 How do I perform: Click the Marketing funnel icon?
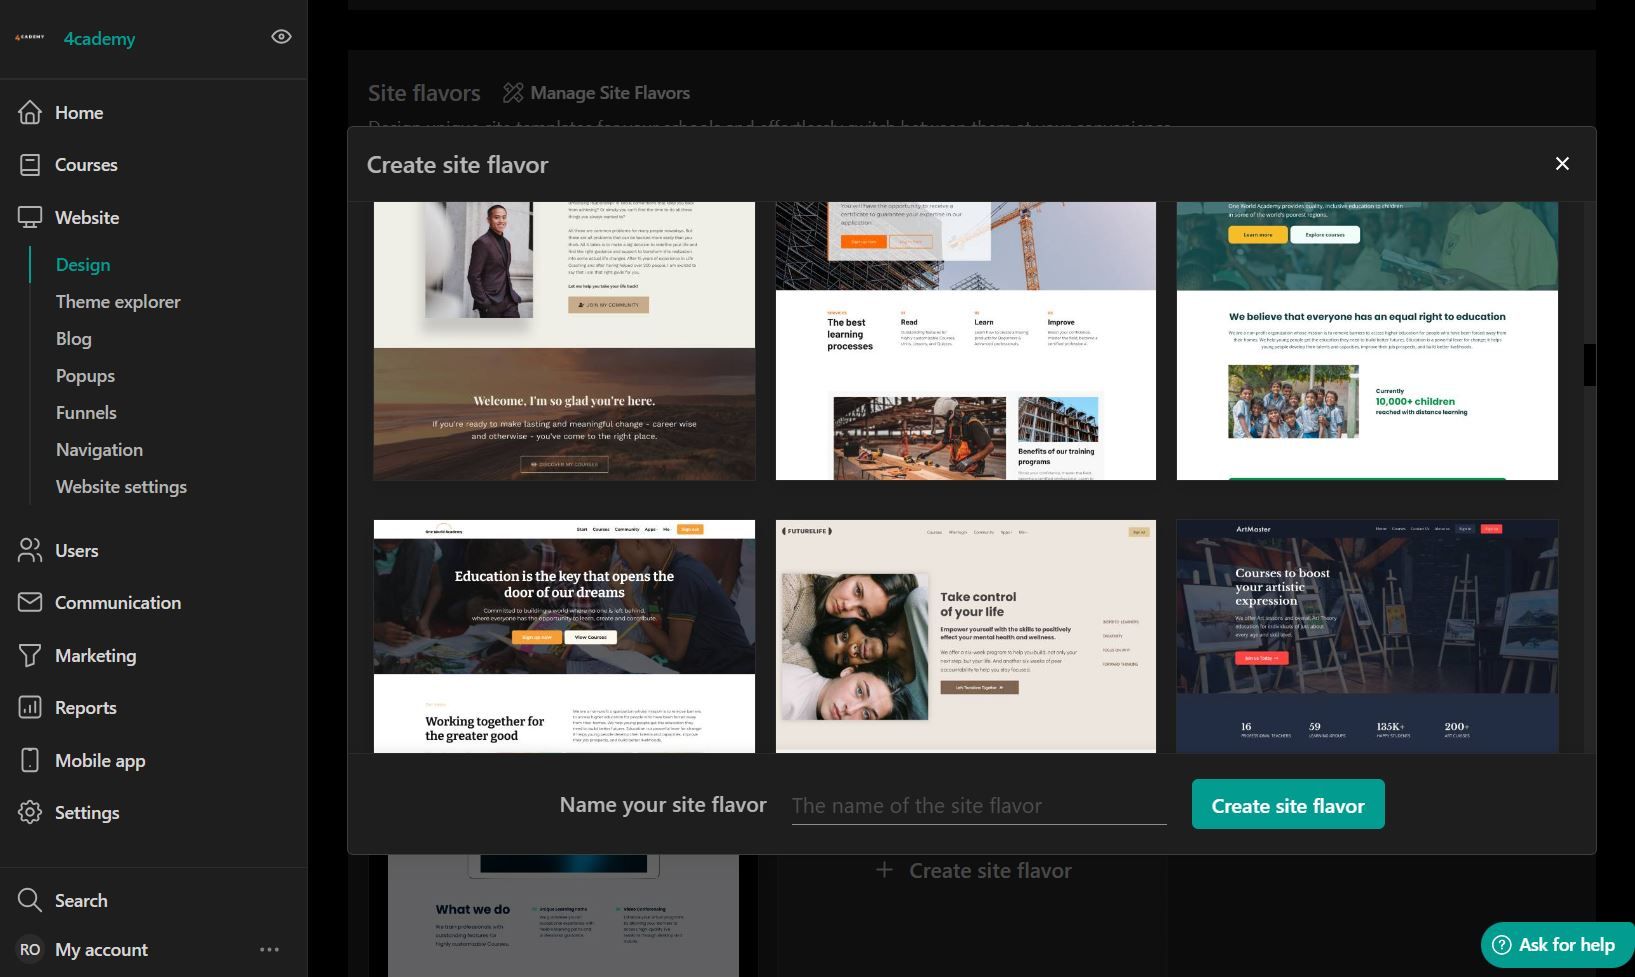click(x=30, y=655)
